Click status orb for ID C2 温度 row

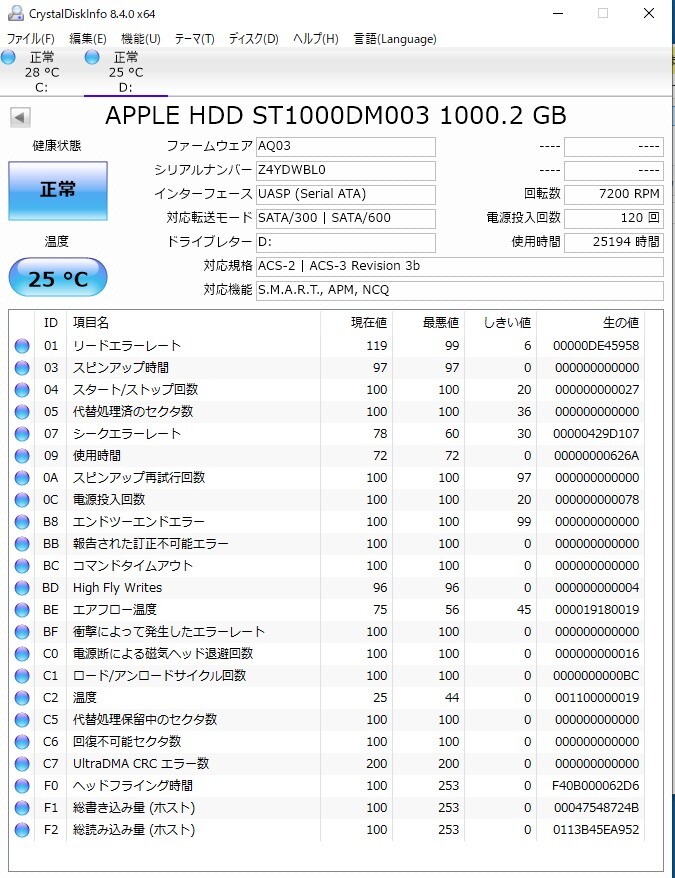[x=22, y=698]
